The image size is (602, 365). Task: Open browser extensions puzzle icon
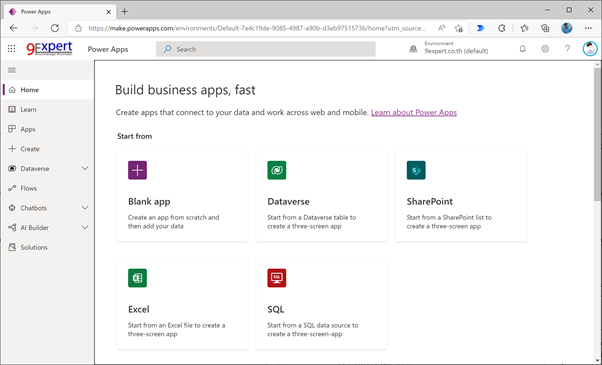pos(501,28)
